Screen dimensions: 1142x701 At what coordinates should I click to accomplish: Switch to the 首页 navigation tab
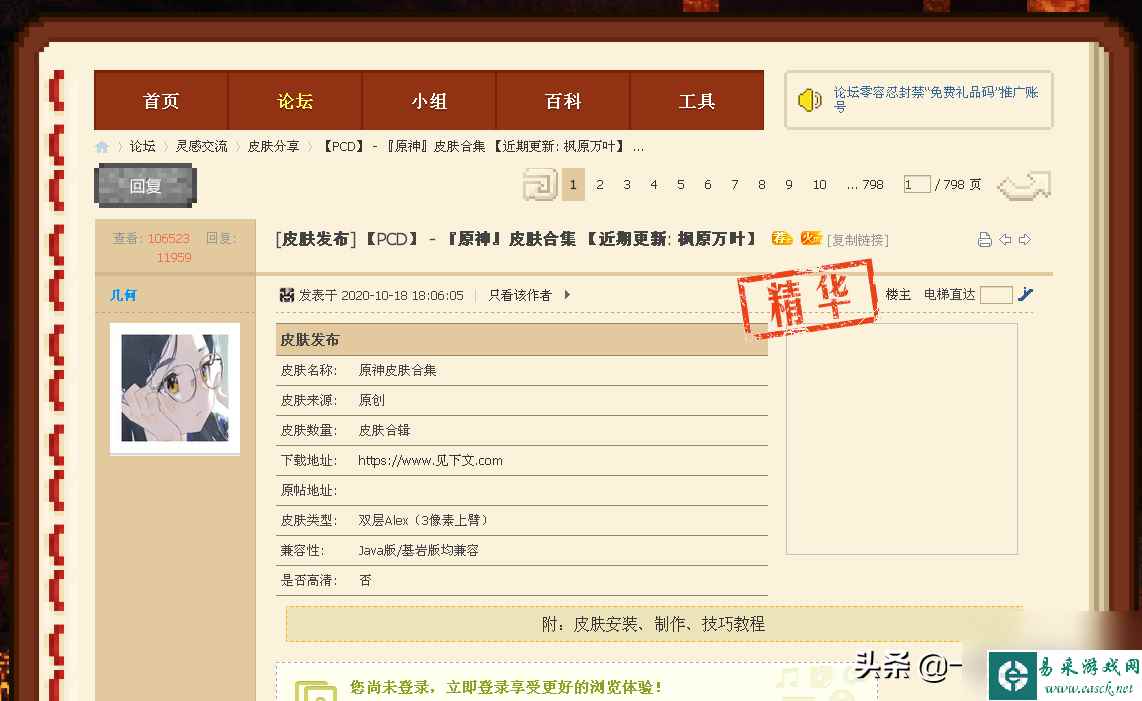[161, 100]
